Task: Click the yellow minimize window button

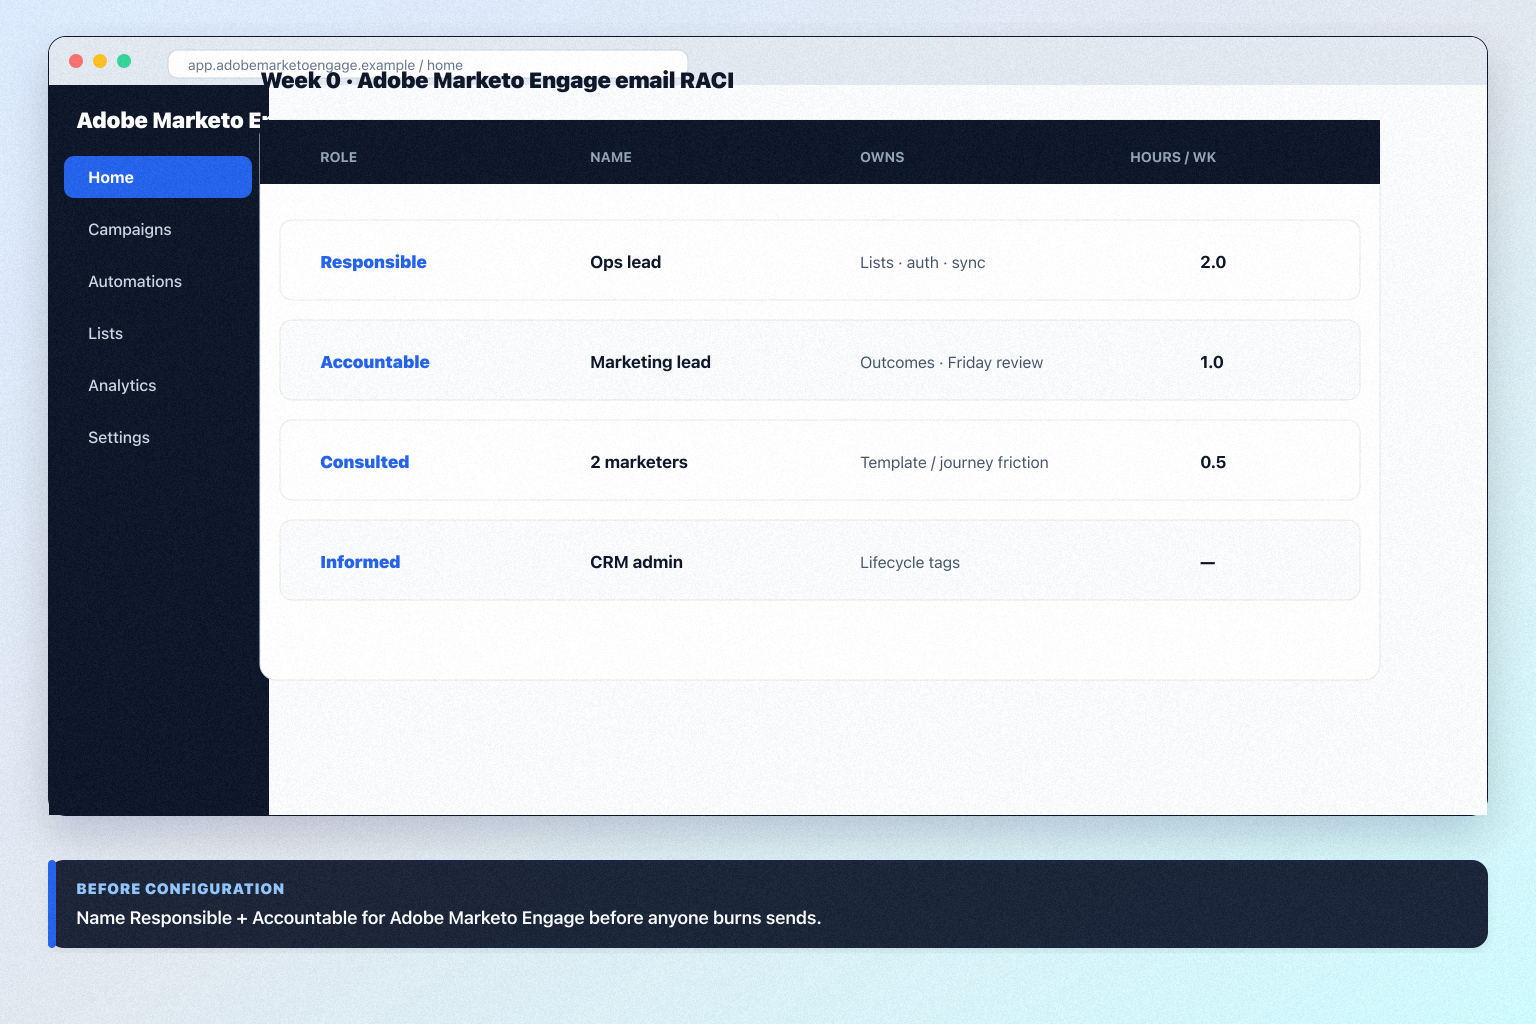Action: point(100,61)
